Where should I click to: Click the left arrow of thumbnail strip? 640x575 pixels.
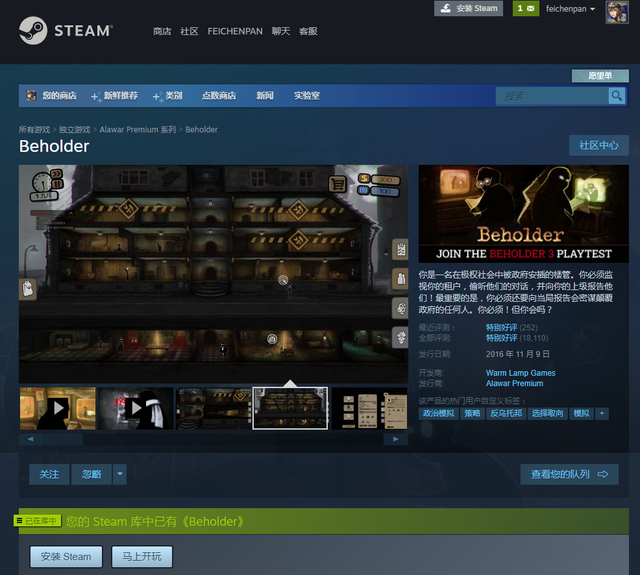point(31,439)
